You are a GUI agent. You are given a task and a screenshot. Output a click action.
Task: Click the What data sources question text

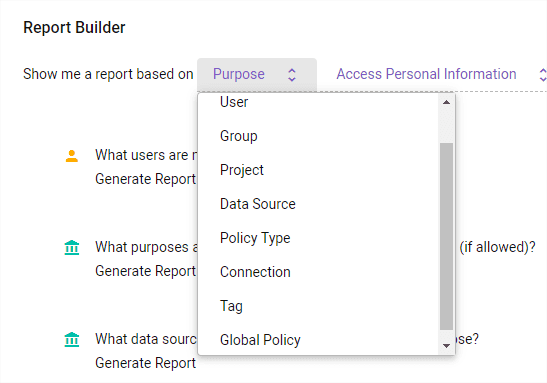pyautogui.click(x=146, y=339)
